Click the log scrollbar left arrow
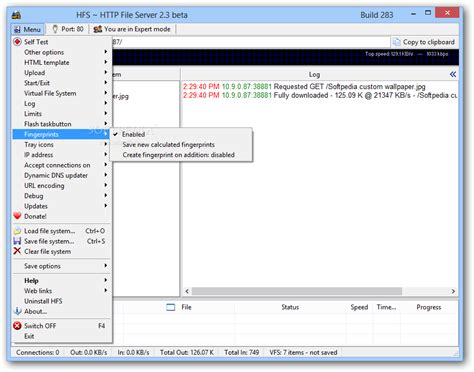Viewport: 474px width, 372px height. coord(187,291)
